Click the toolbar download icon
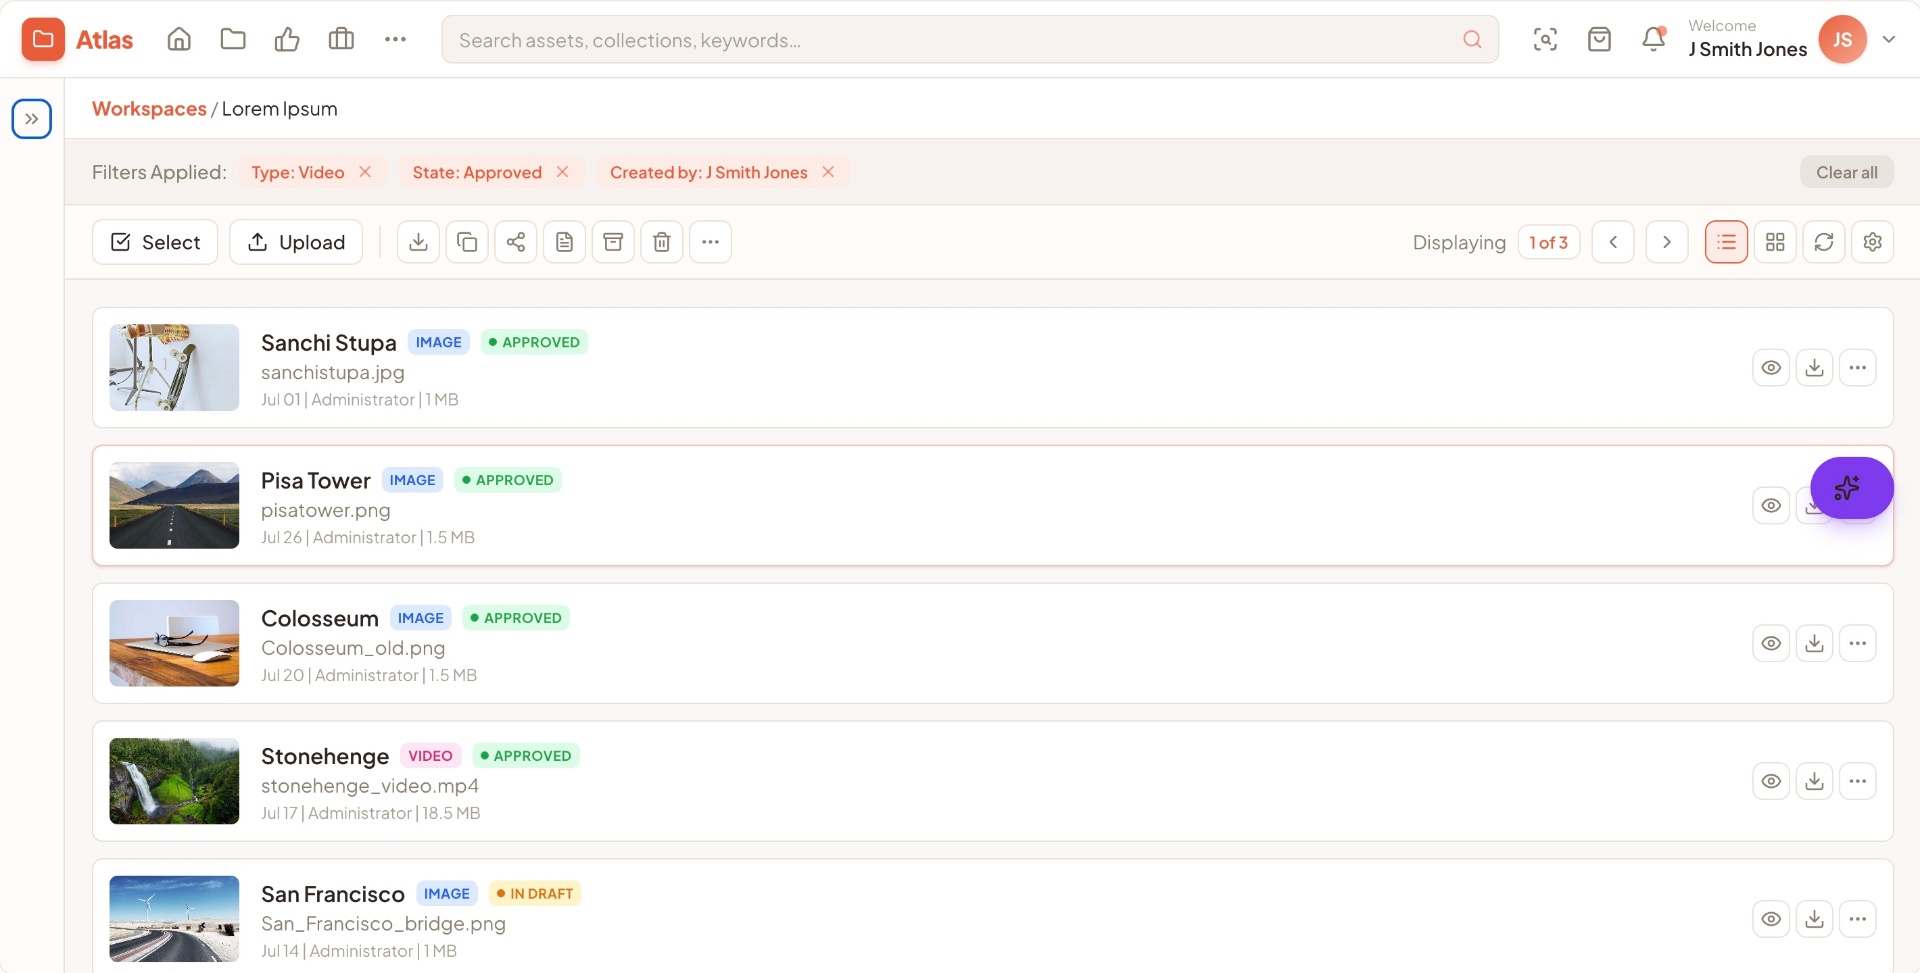 pyautogui.click(x=419, y=242)
